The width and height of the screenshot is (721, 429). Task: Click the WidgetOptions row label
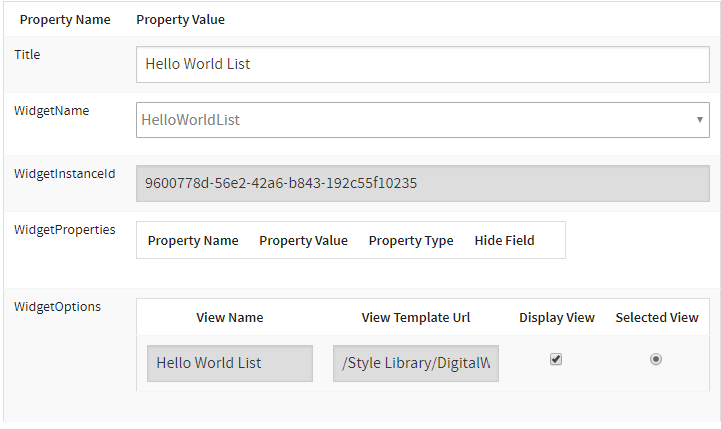[57, 306]
